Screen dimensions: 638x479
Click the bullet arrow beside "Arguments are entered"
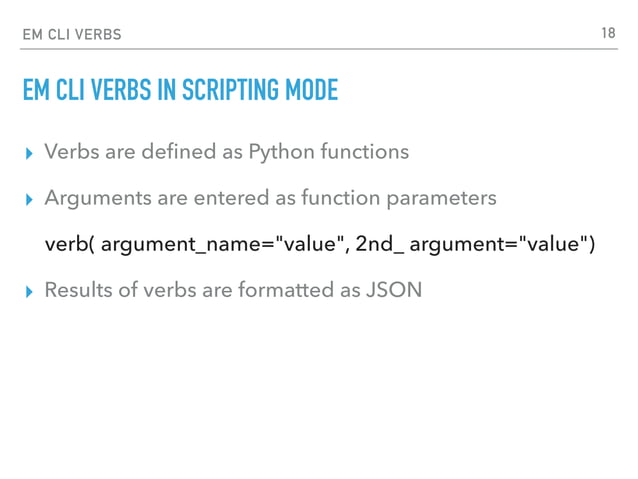(x=29, y=199)
